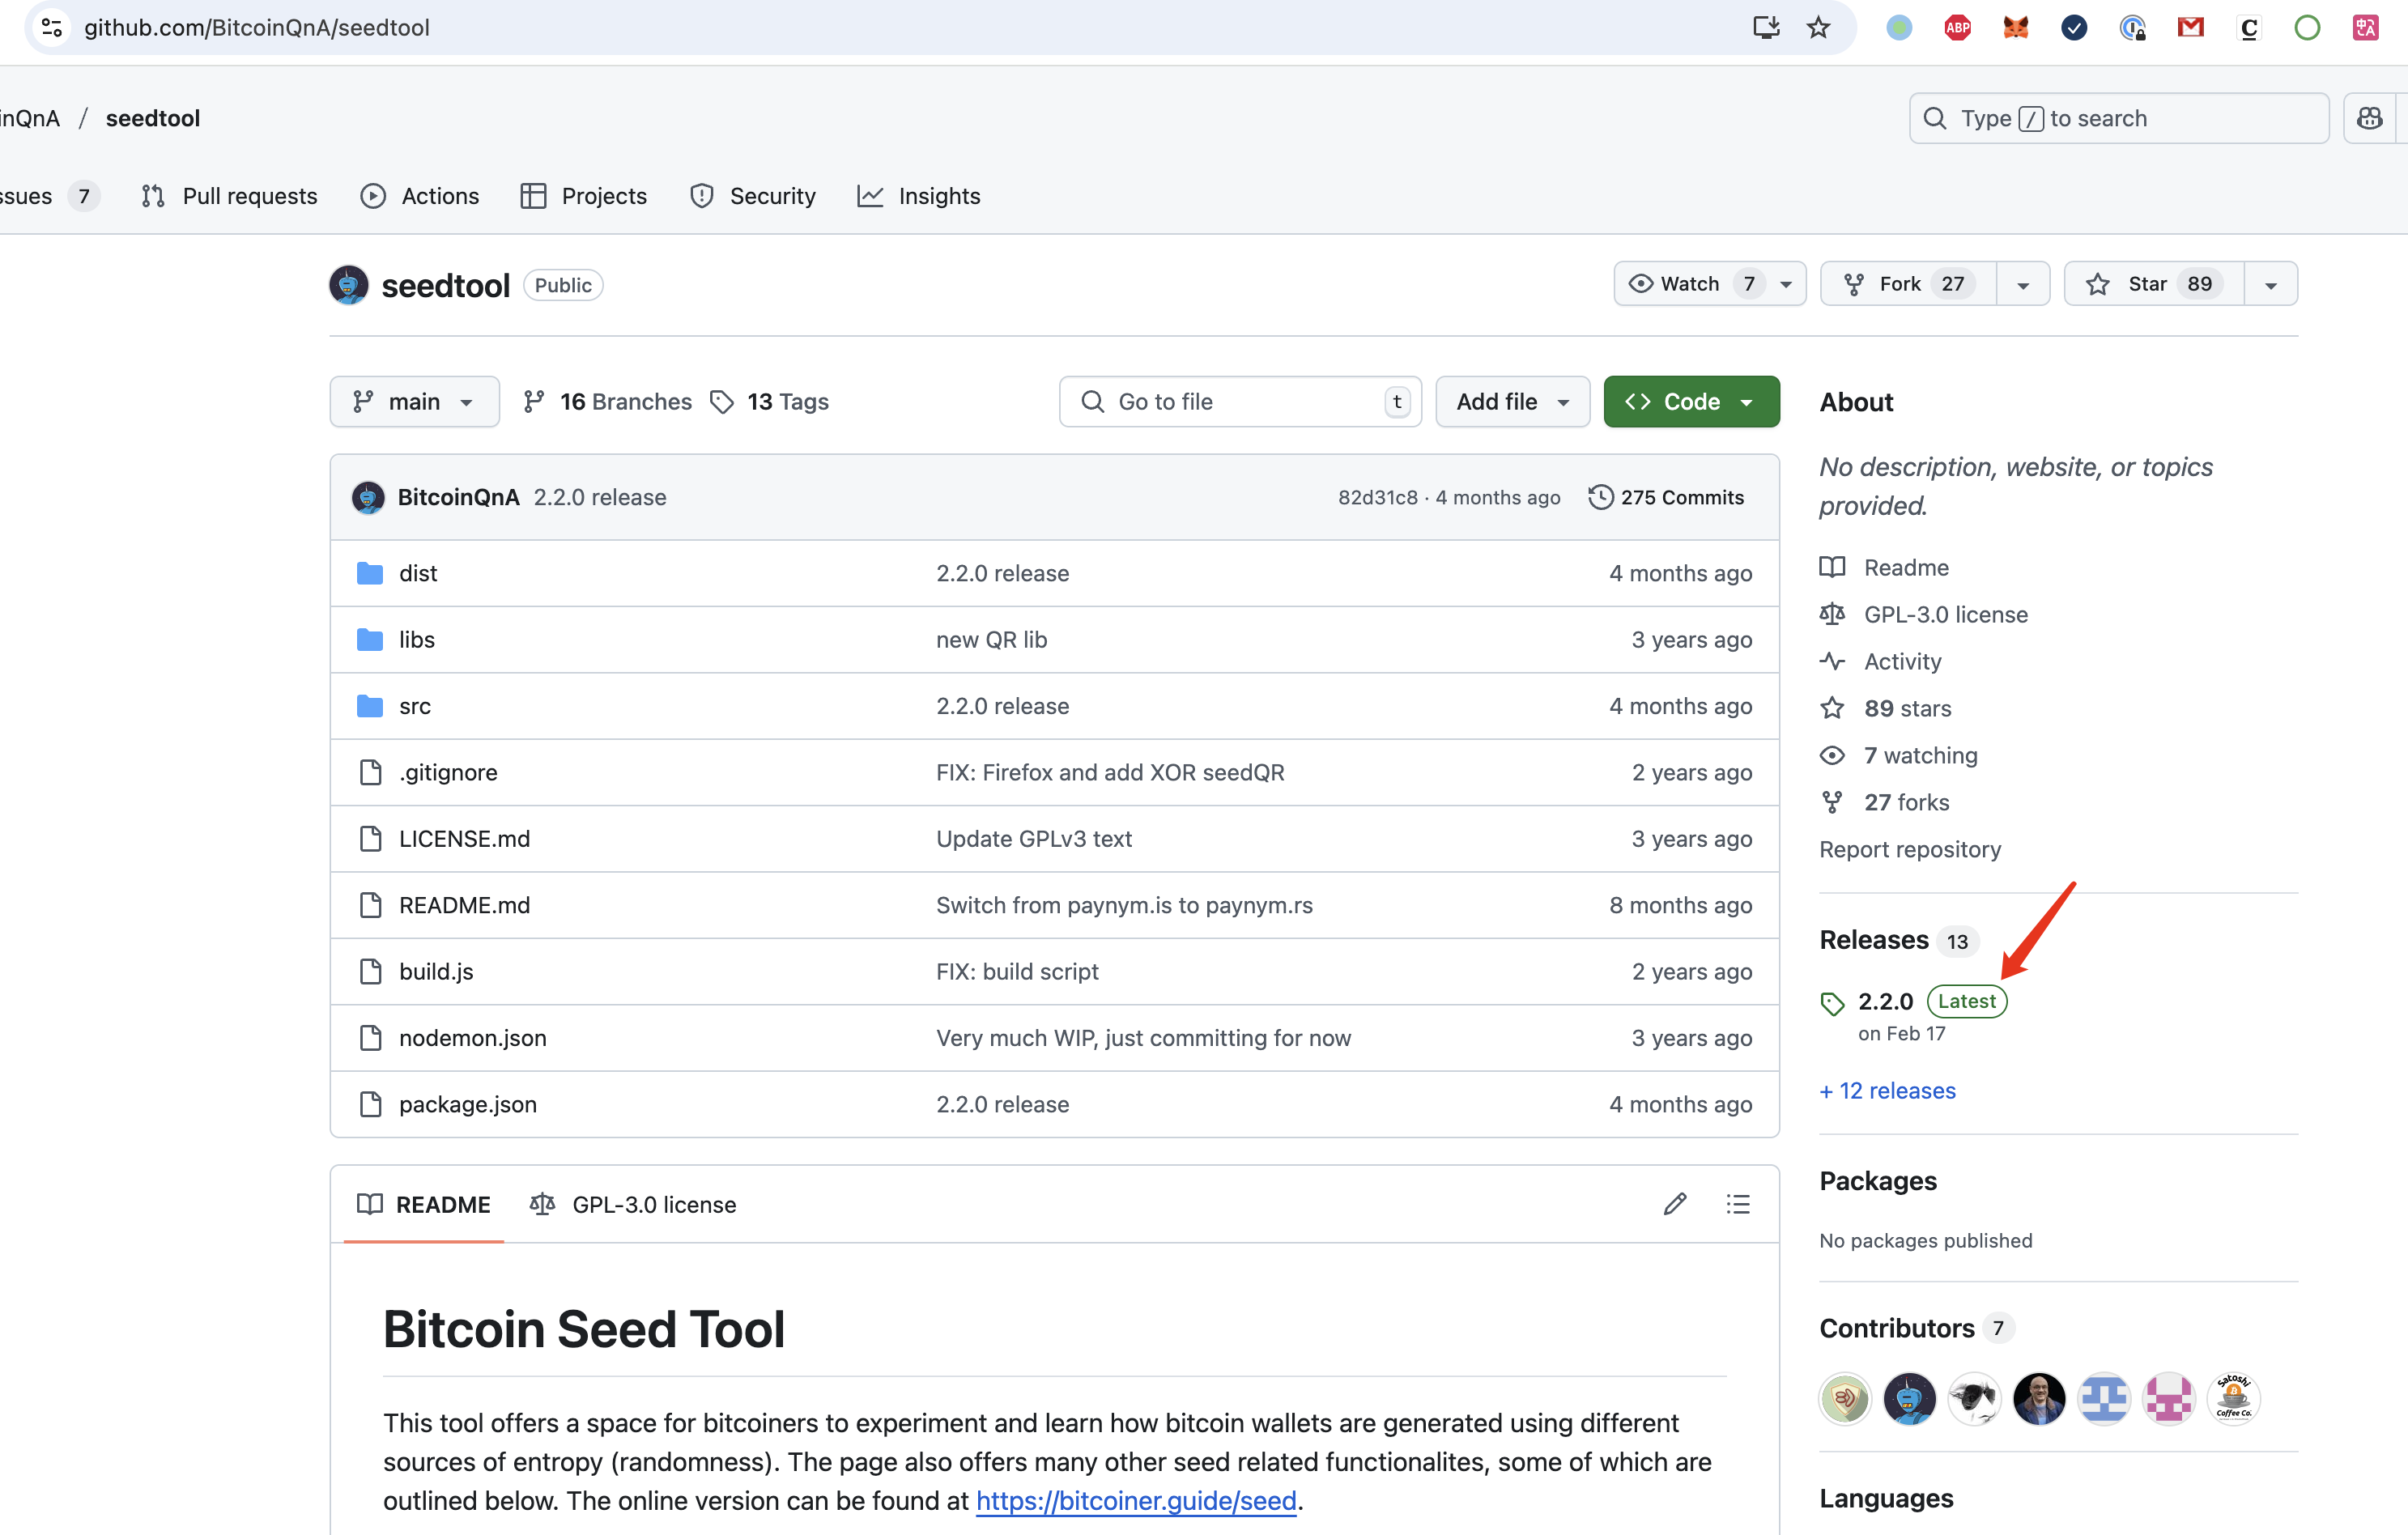Open the Pull requests tab
This screenshot has width=2408, height=1535.
coord(229,196)
